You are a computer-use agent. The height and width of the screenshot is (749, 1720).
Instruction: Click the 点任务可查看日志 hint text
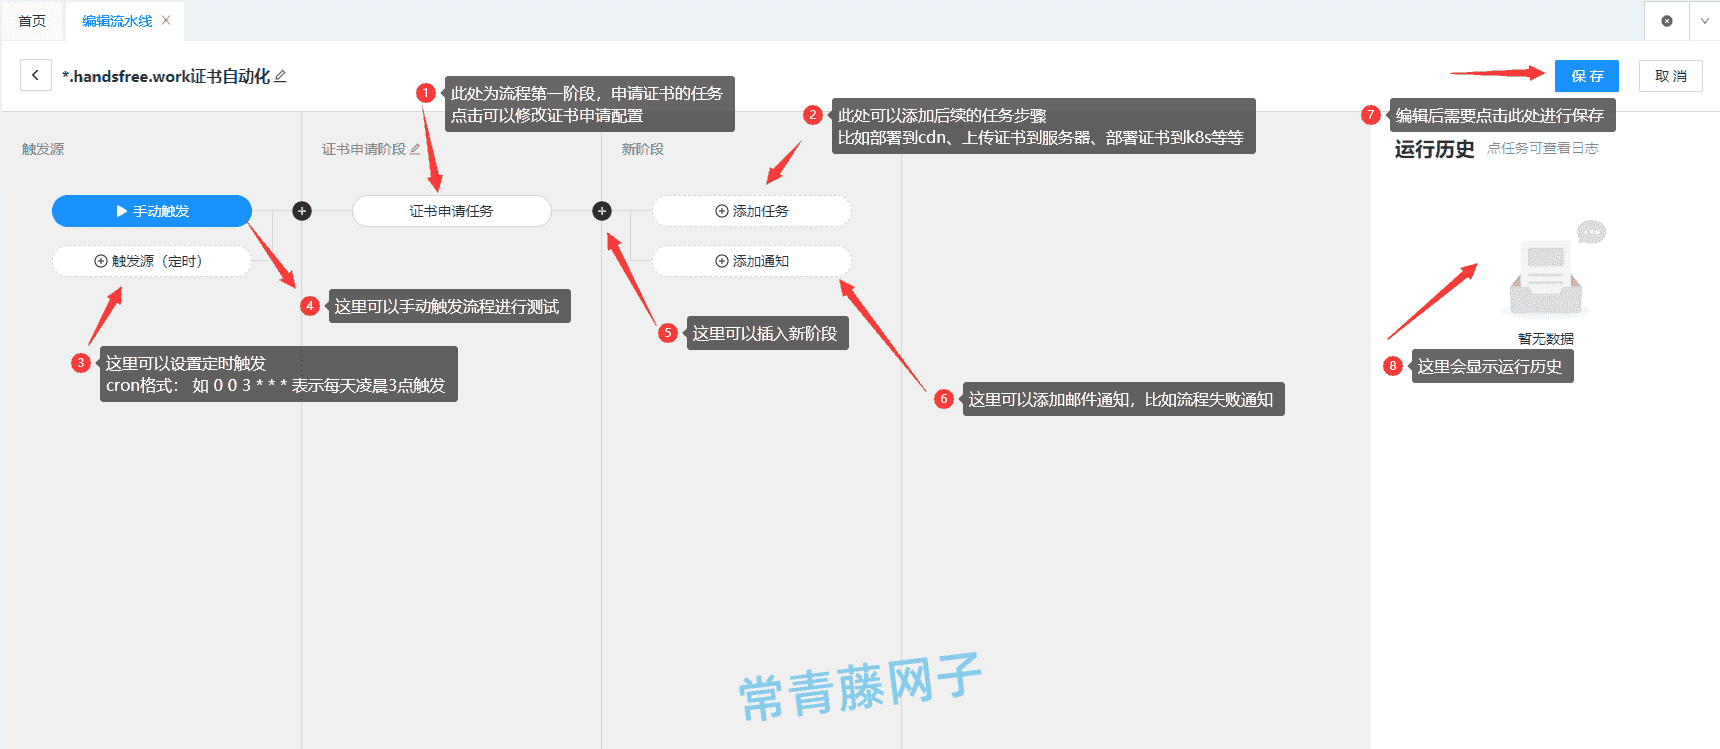pos(1543,148)
